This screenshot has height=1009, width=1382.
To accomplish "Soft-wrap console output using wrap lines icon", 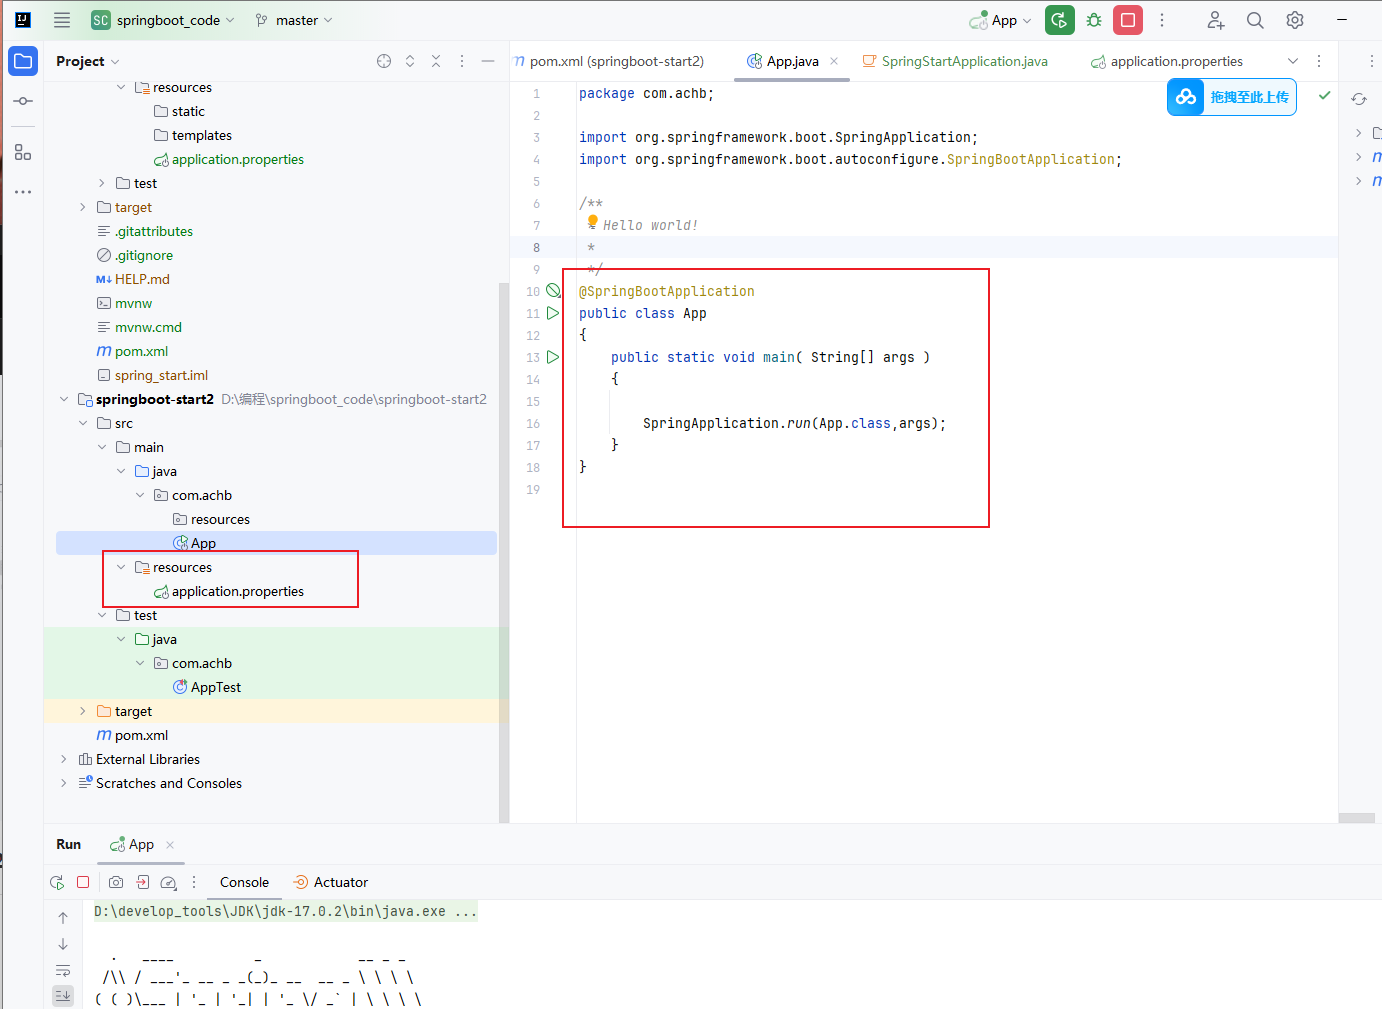I will click(x=63, y=970).
